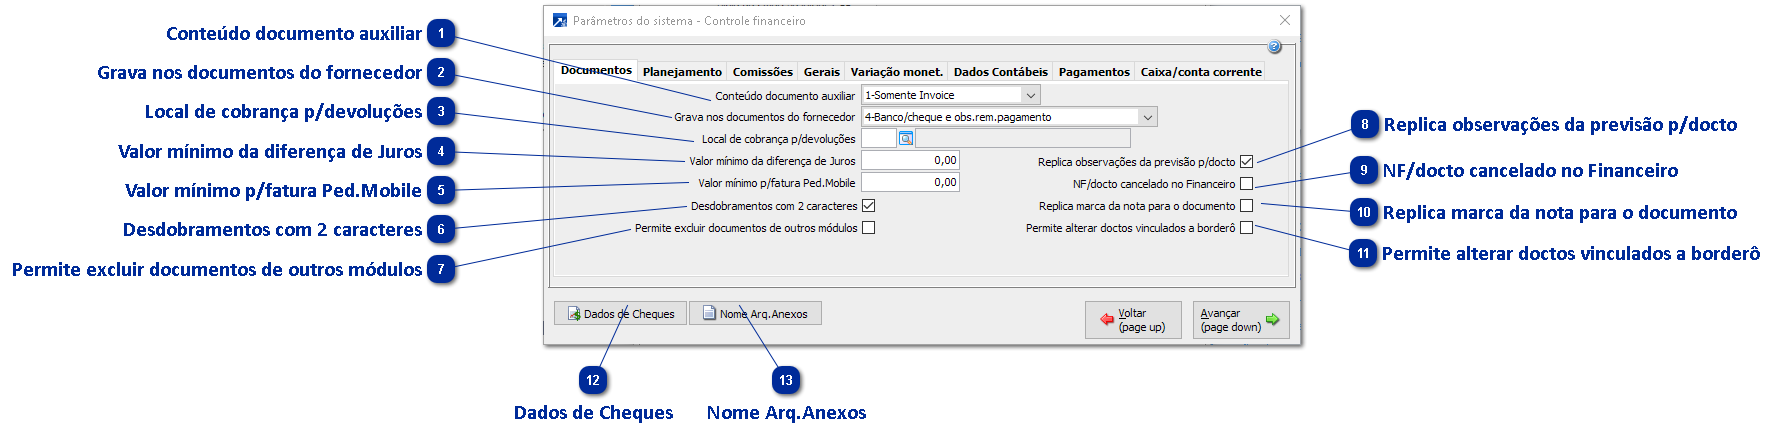Click the Nome Arq.Anexos button

pos(755,313)
